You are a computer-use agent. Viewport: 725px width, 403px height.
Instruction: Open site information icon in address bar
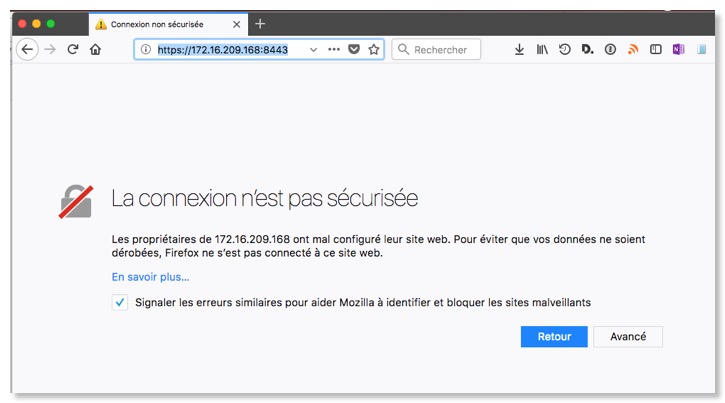coord(145,49)
